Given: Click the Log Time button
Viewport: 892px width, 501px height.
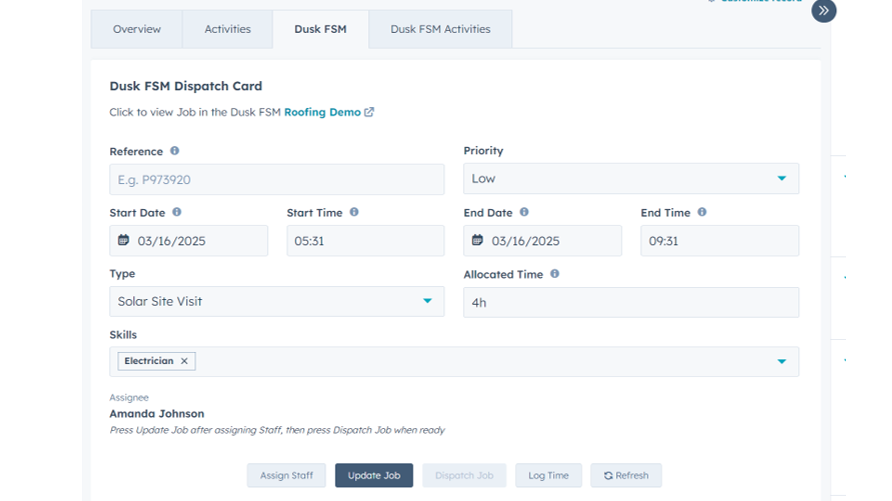Looking at the screenshot, I should (548, 476).
